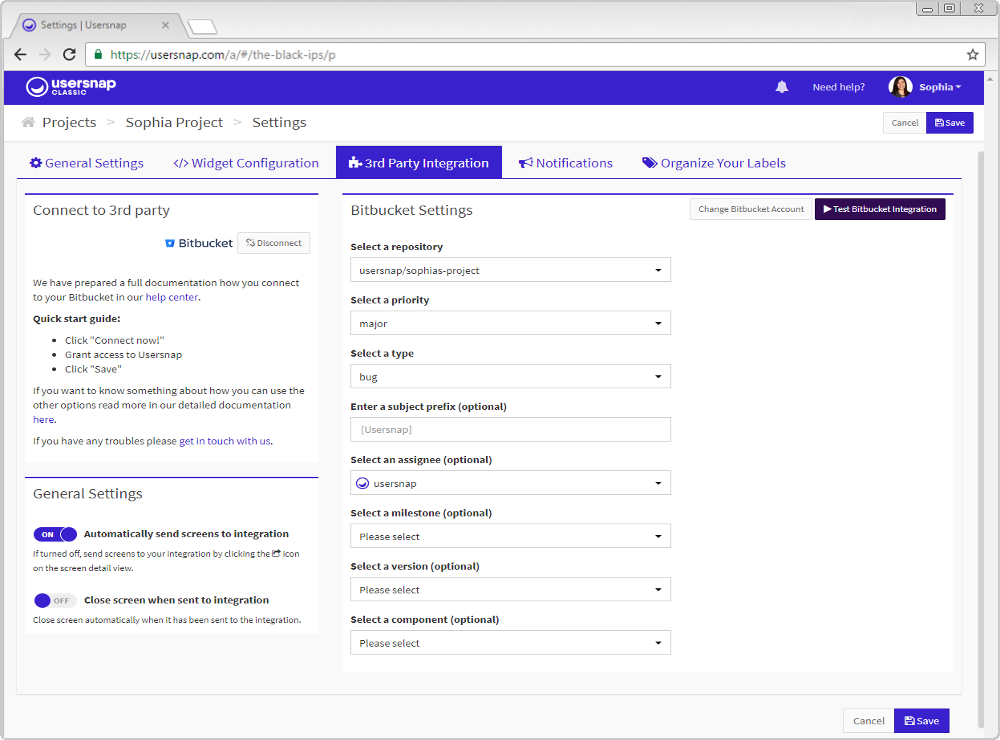Click the Usersnap Classic logo
Image resolution: width=1000 pixels, height=740 pixels.
point(71,86)
